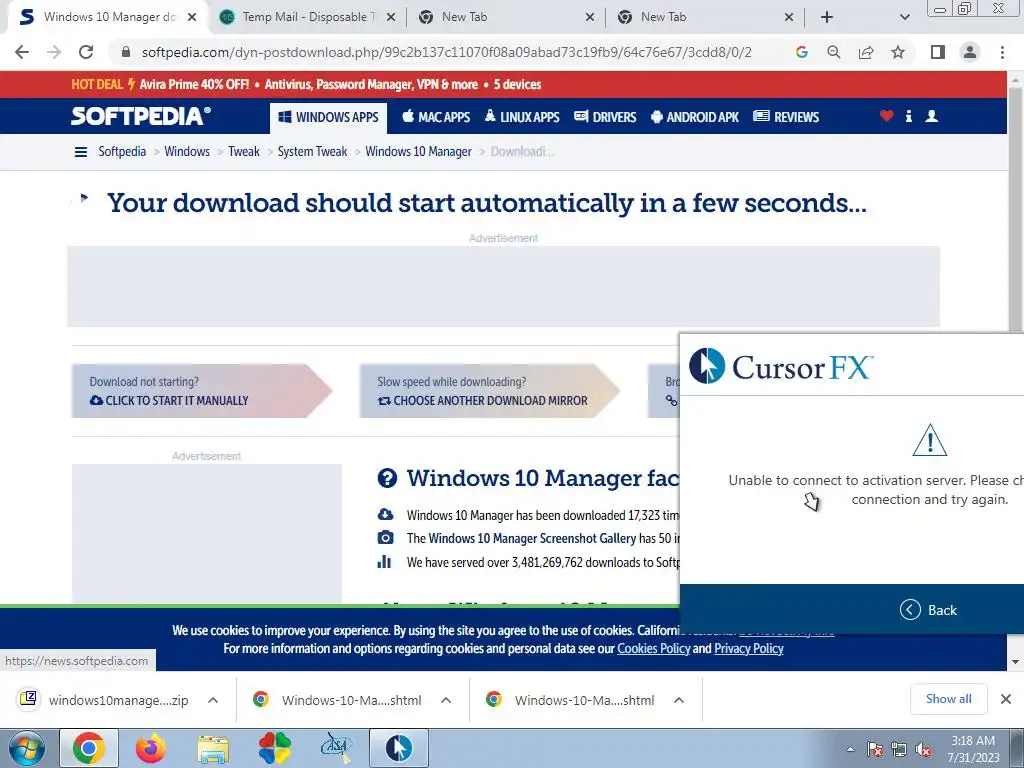This screenshot has height=768, width=1024.
Task: Reload the current page
Action: [x=86, y=52]
